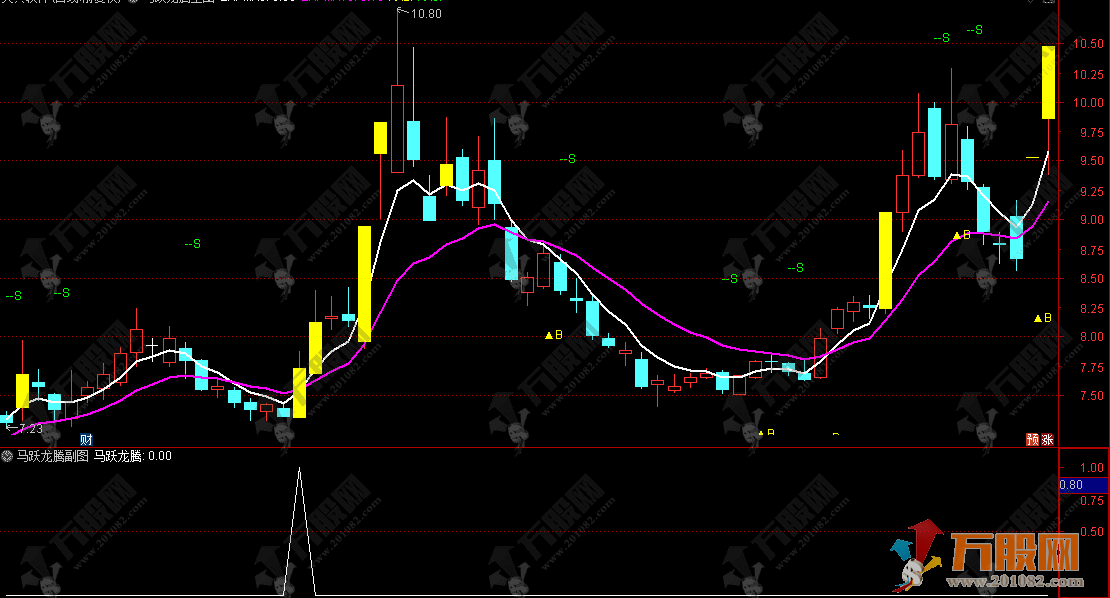Click the 10.00 price axis label
This screenshot has width=1110, height=598.
click(x=1088, y=103)
